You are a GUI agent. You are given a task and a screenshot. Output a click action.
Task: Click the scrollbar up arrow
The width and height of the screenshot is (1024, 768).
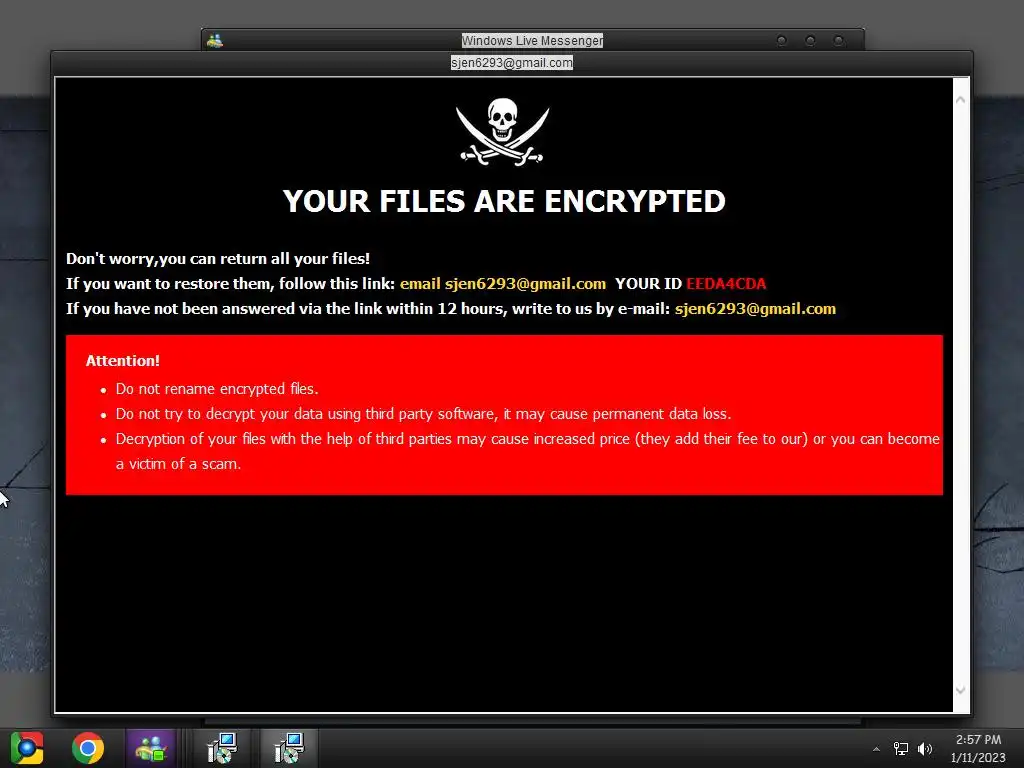tap(961, 100)
